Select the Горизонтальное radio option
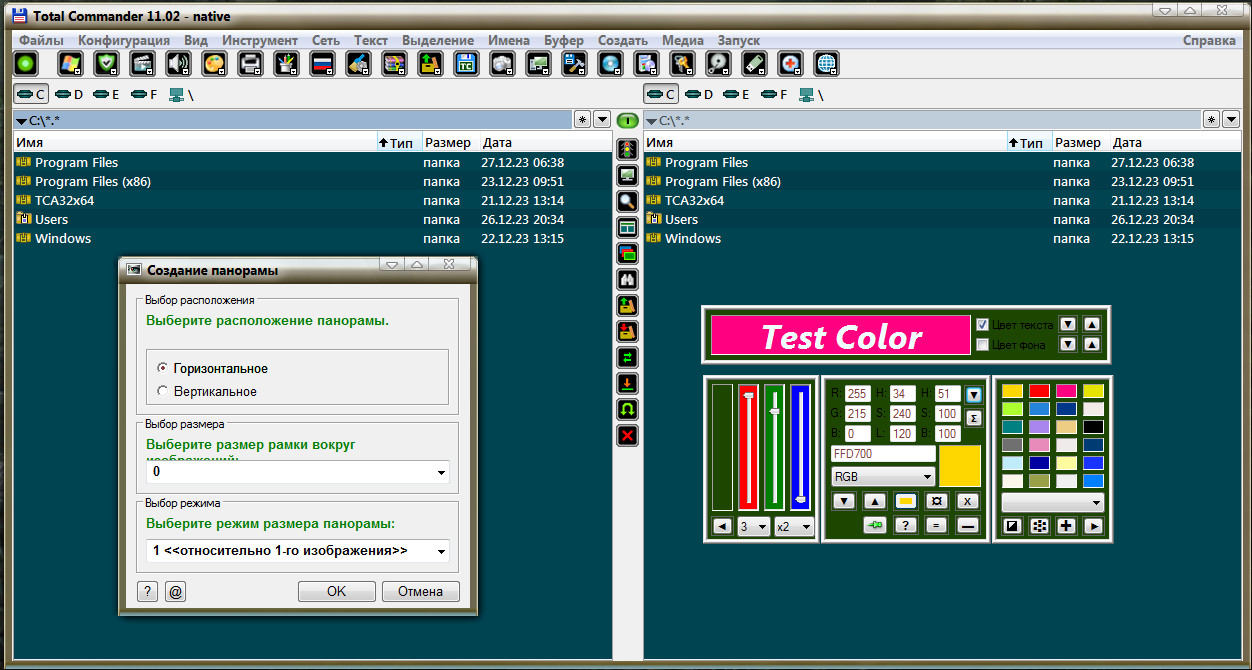1252x670 pixels. click(212, 369)
